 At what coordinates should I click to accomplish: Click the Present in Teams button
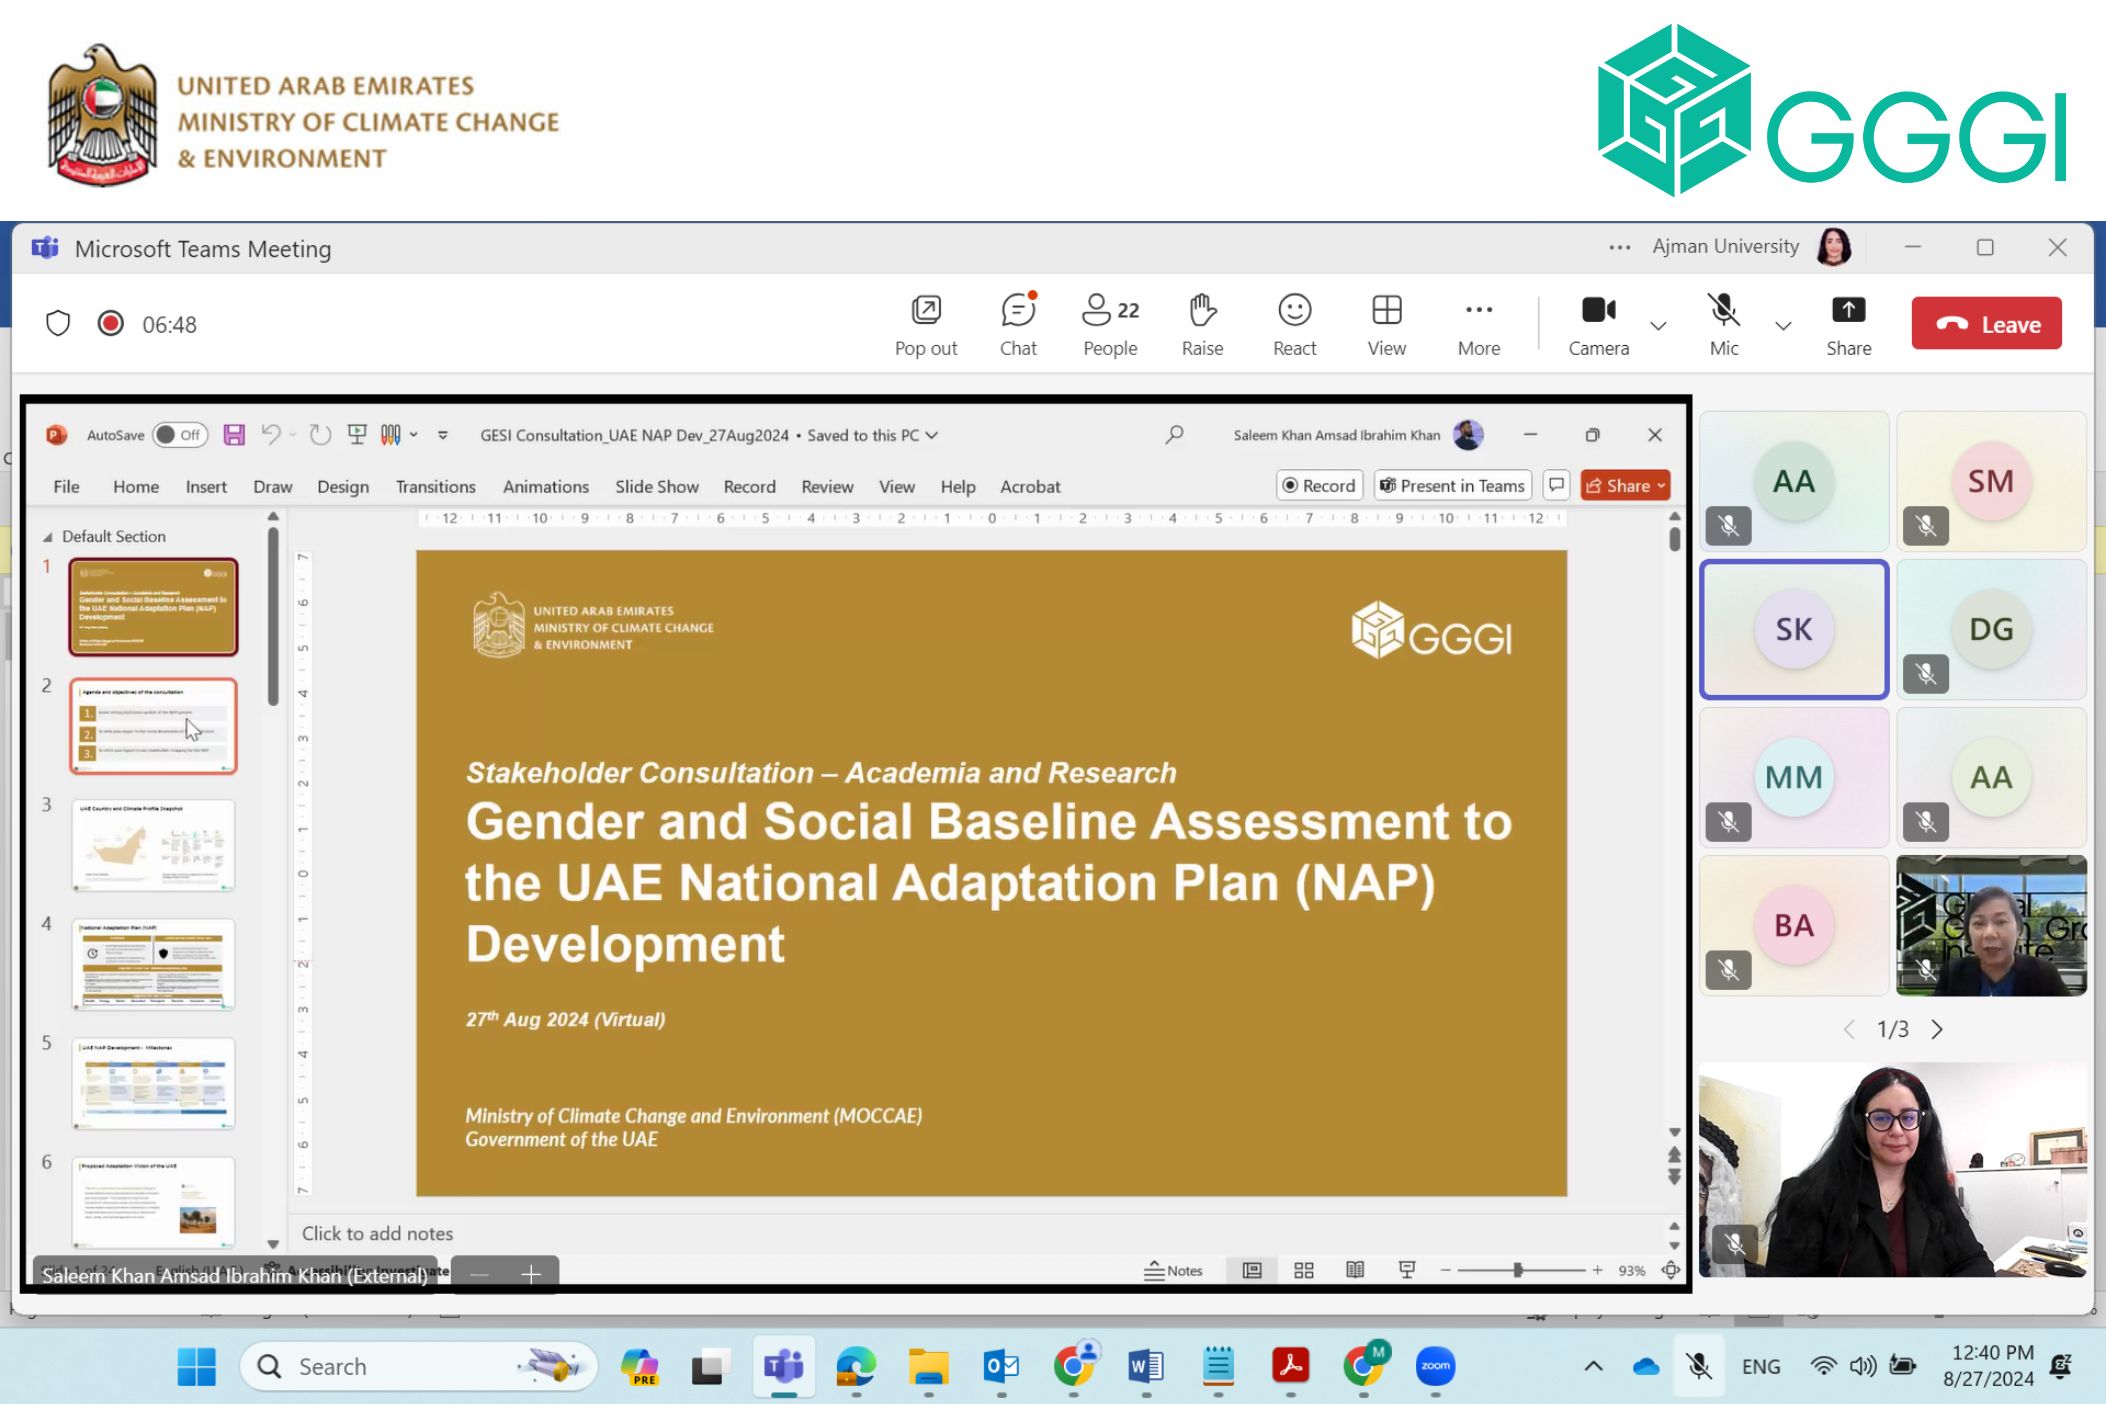click(x=1452, y=486)
